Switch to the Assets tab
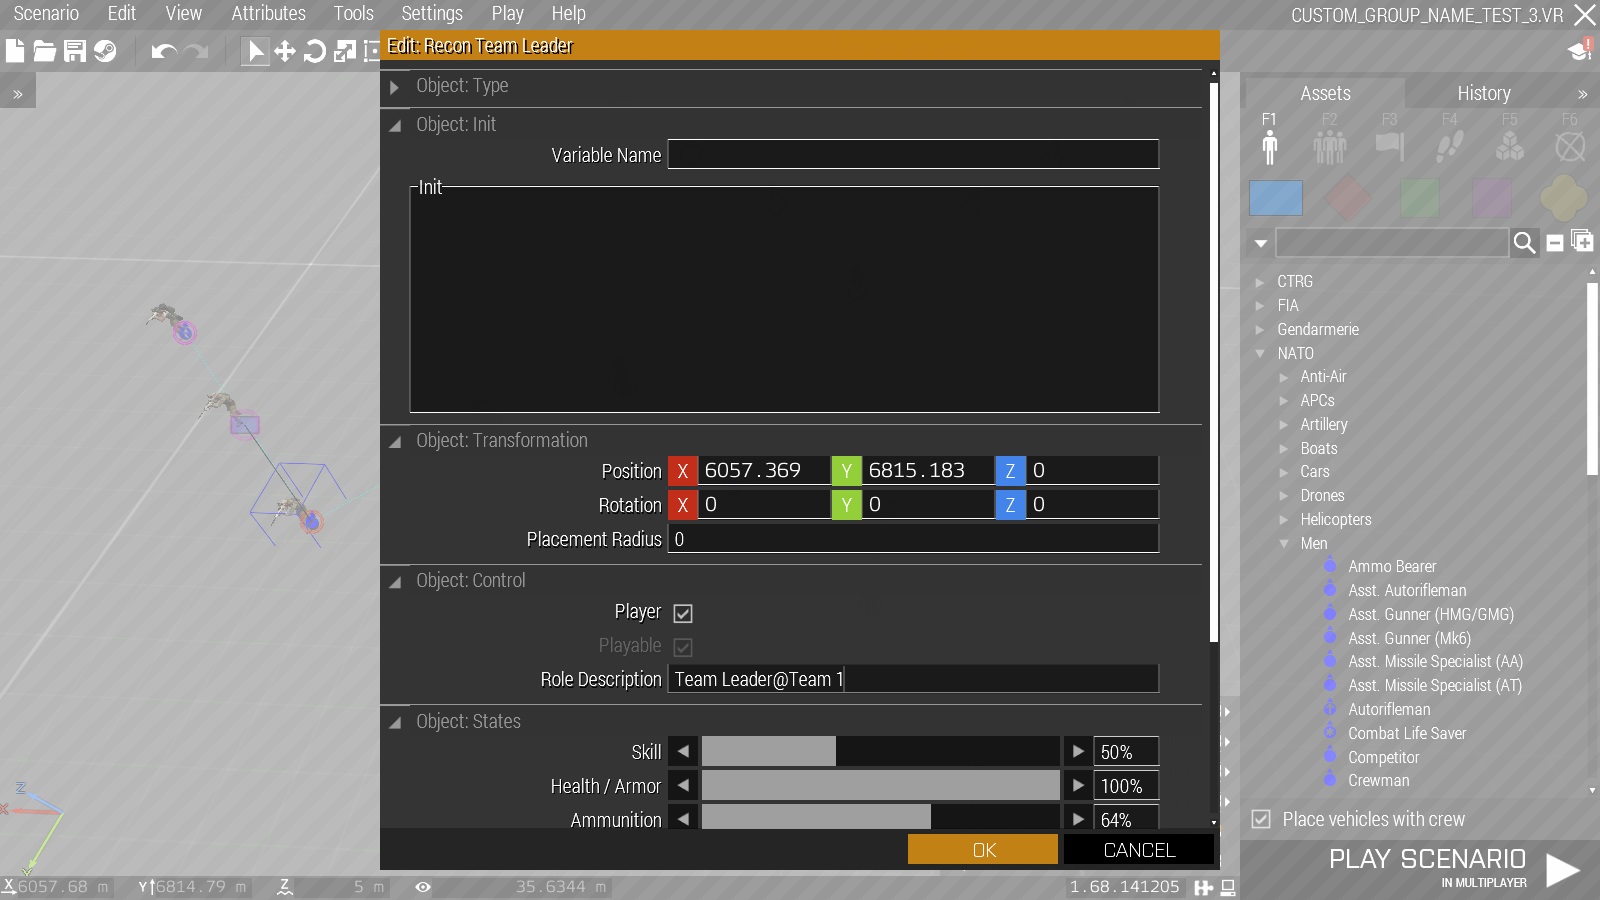The image size is (1600, 900). 1325,93
